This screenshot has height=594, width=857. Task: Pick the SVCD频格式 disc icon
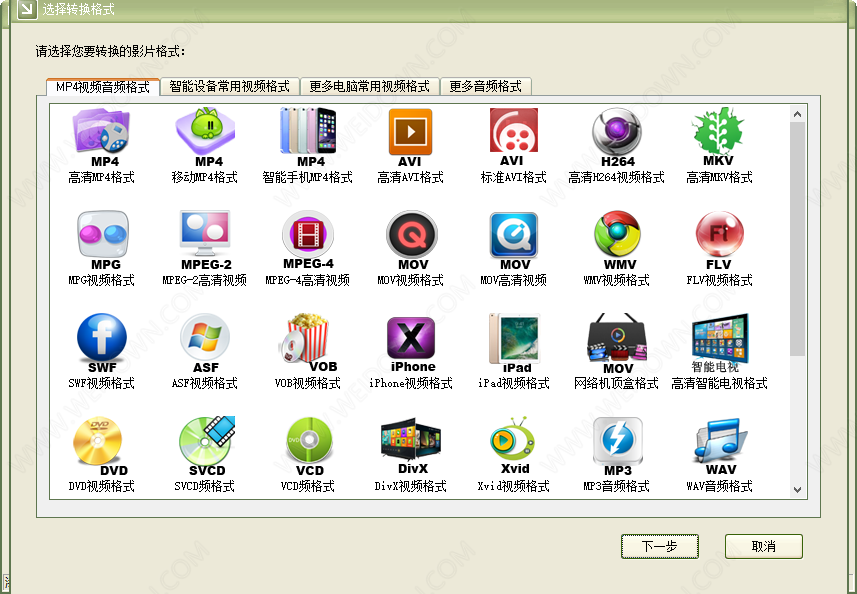207,440
